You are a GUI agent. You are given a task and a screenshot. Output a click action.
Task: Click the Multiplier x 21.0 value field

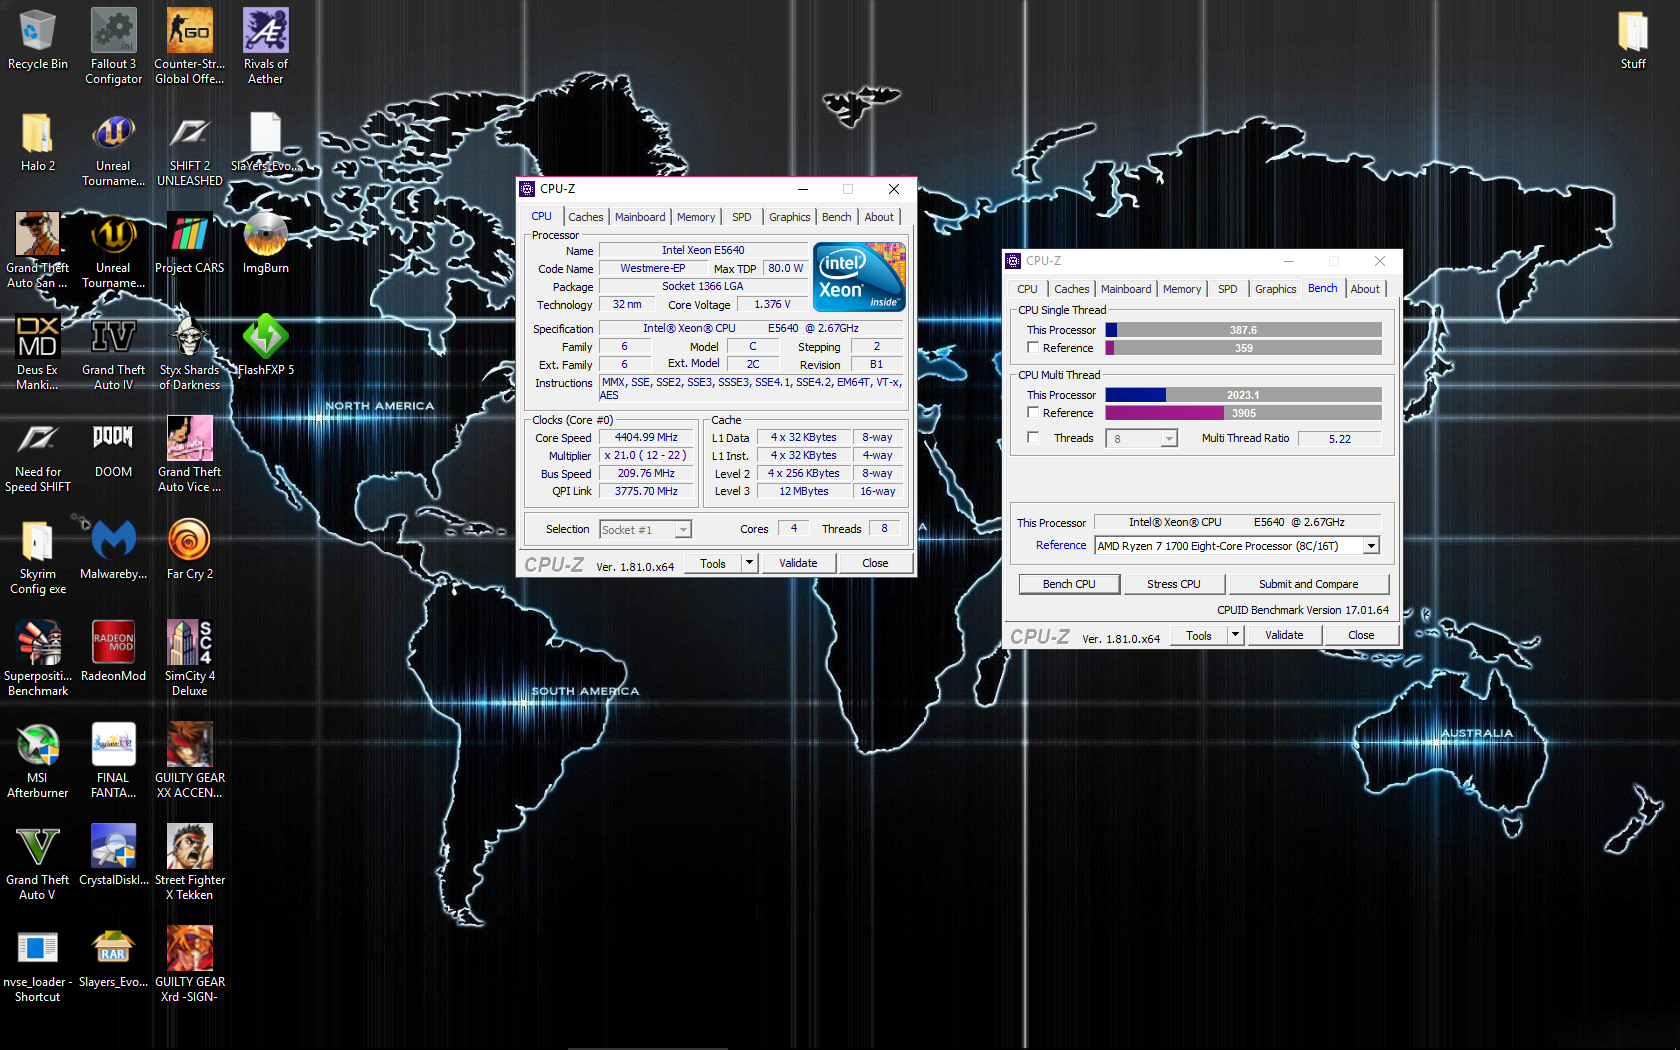(x=646, y=455)
